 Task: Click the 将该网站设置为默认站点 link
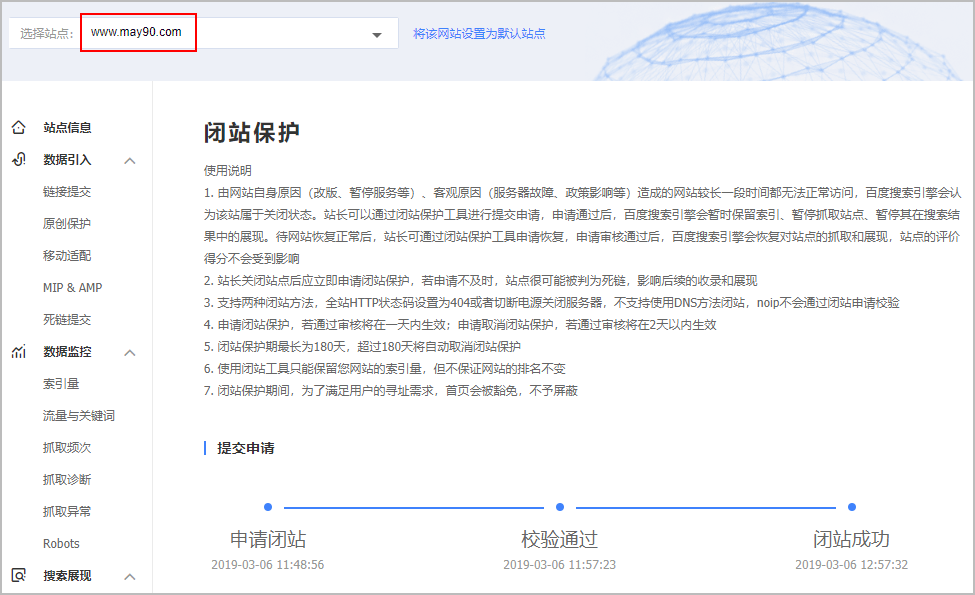[478, 32]
